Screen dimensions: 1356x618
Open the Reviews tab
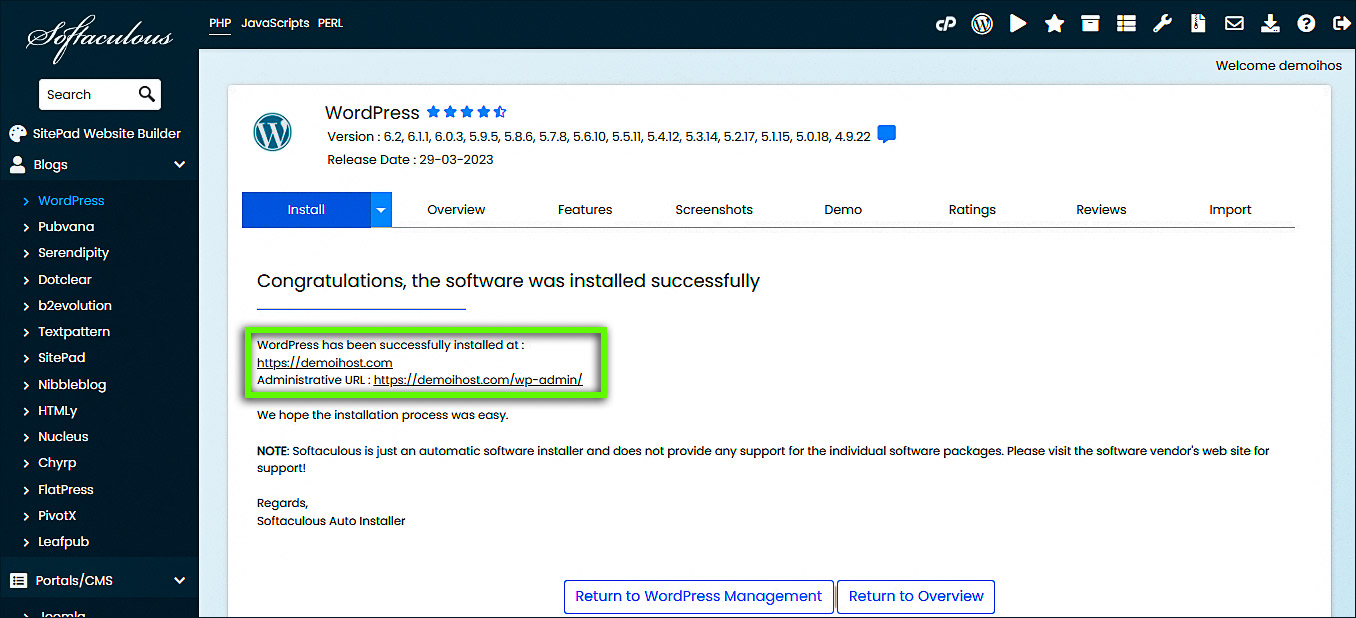coord(1101,210)
